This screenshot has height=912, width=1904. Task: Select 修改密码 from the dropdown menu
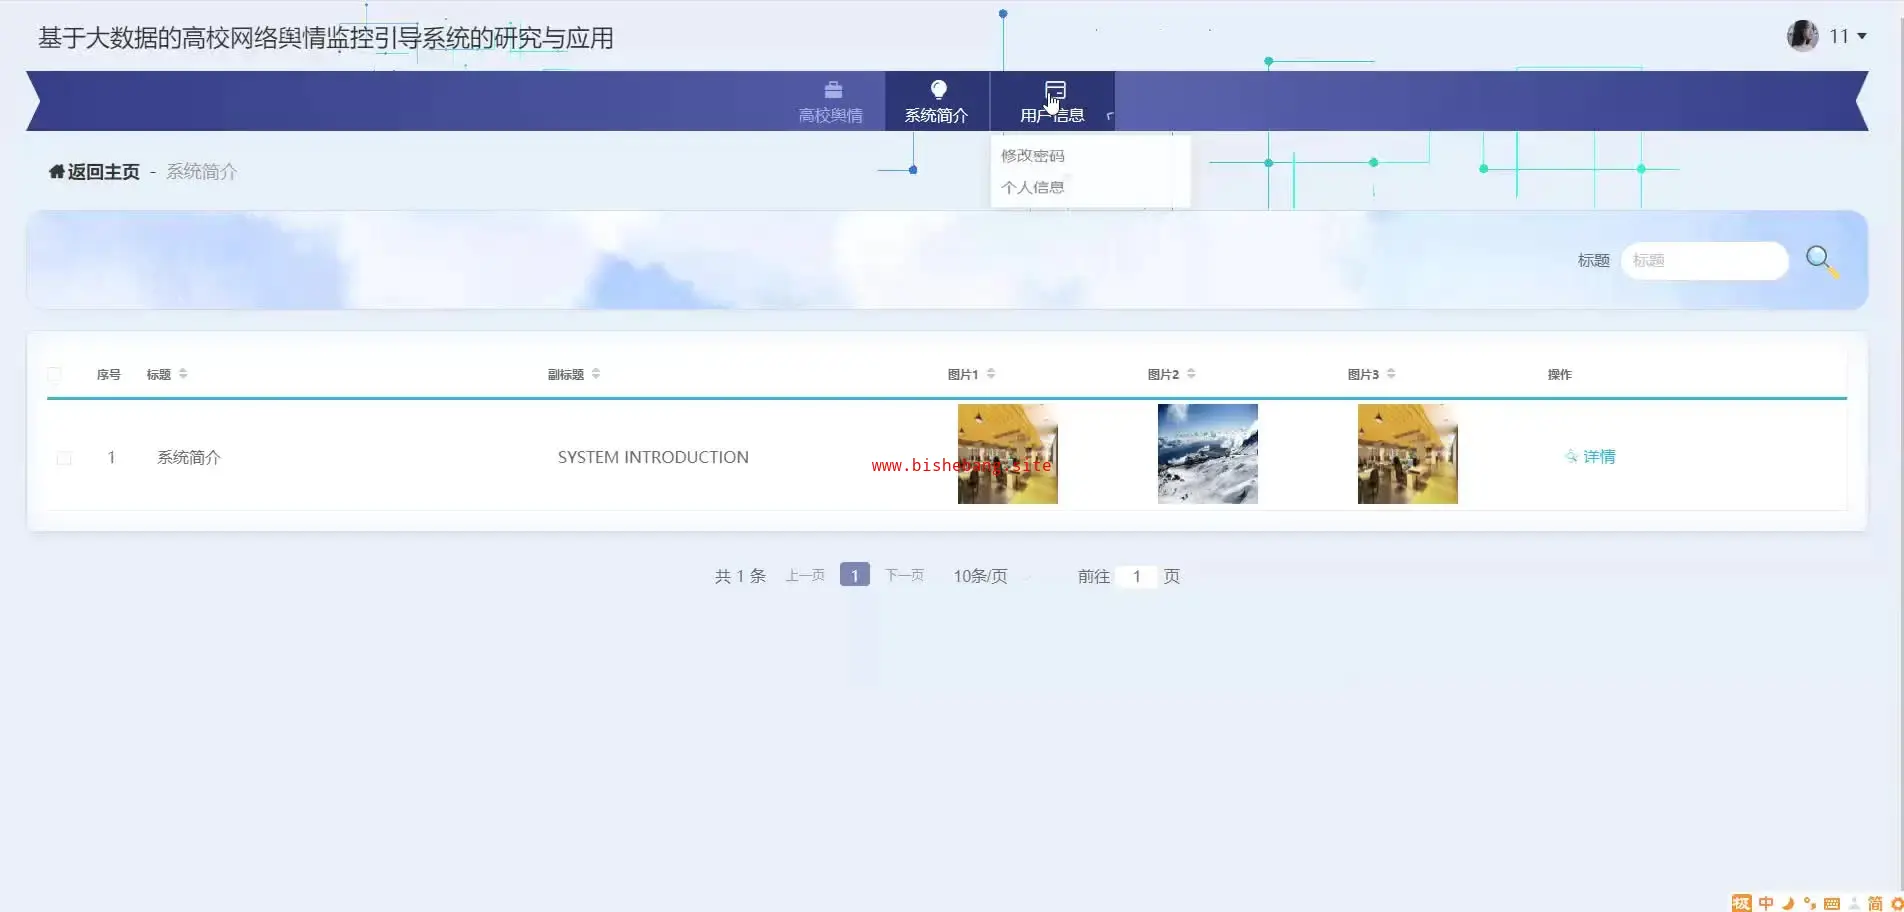click(1033, 156)
